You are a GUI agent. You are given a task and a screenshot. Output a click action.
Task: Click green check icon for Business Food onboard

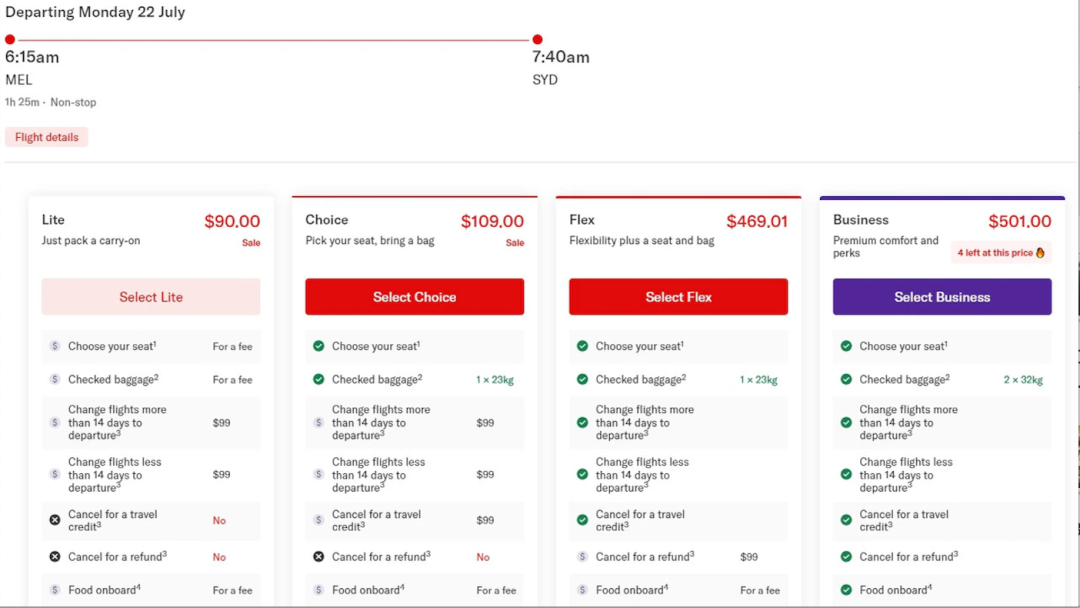point(847,590)
